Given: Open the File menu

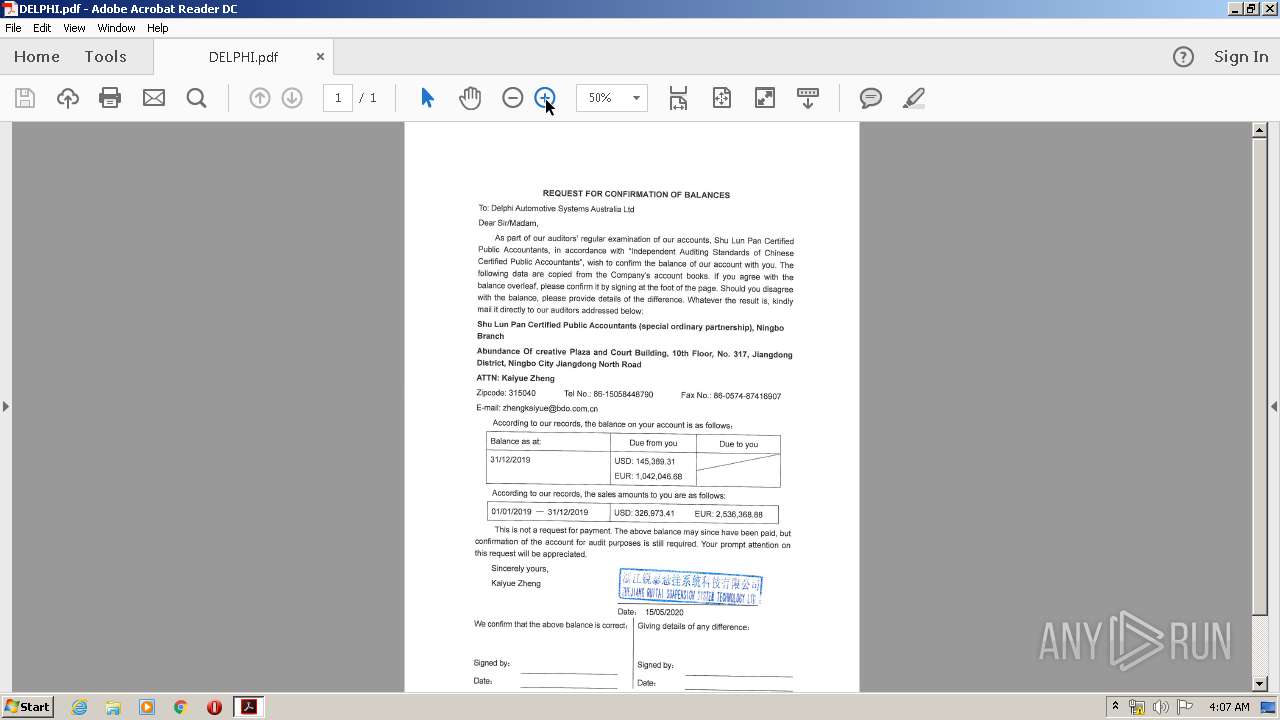Looking at the screenshot, I should tap(13, 28).
